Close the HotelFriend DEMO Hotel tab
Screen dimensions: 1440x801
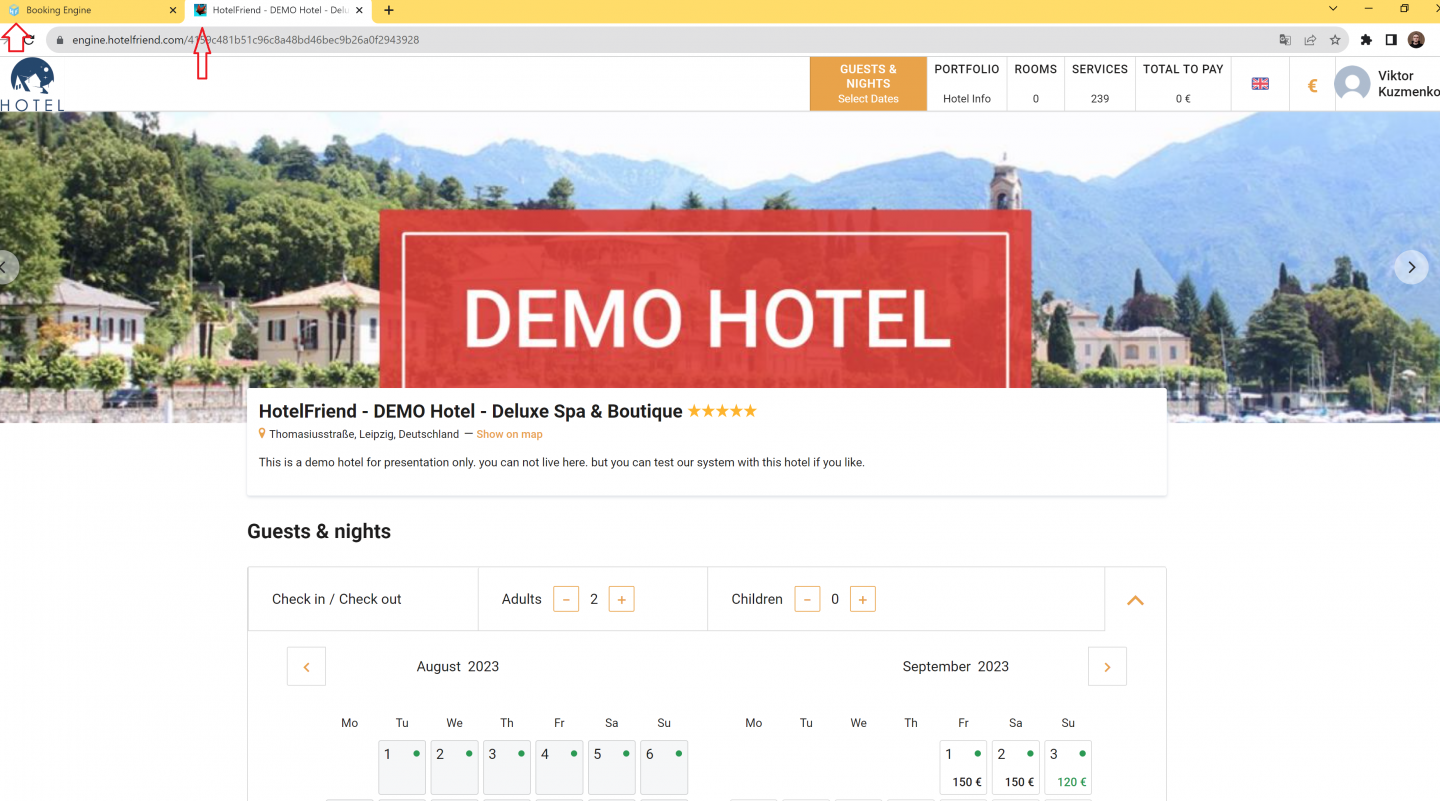359,10
